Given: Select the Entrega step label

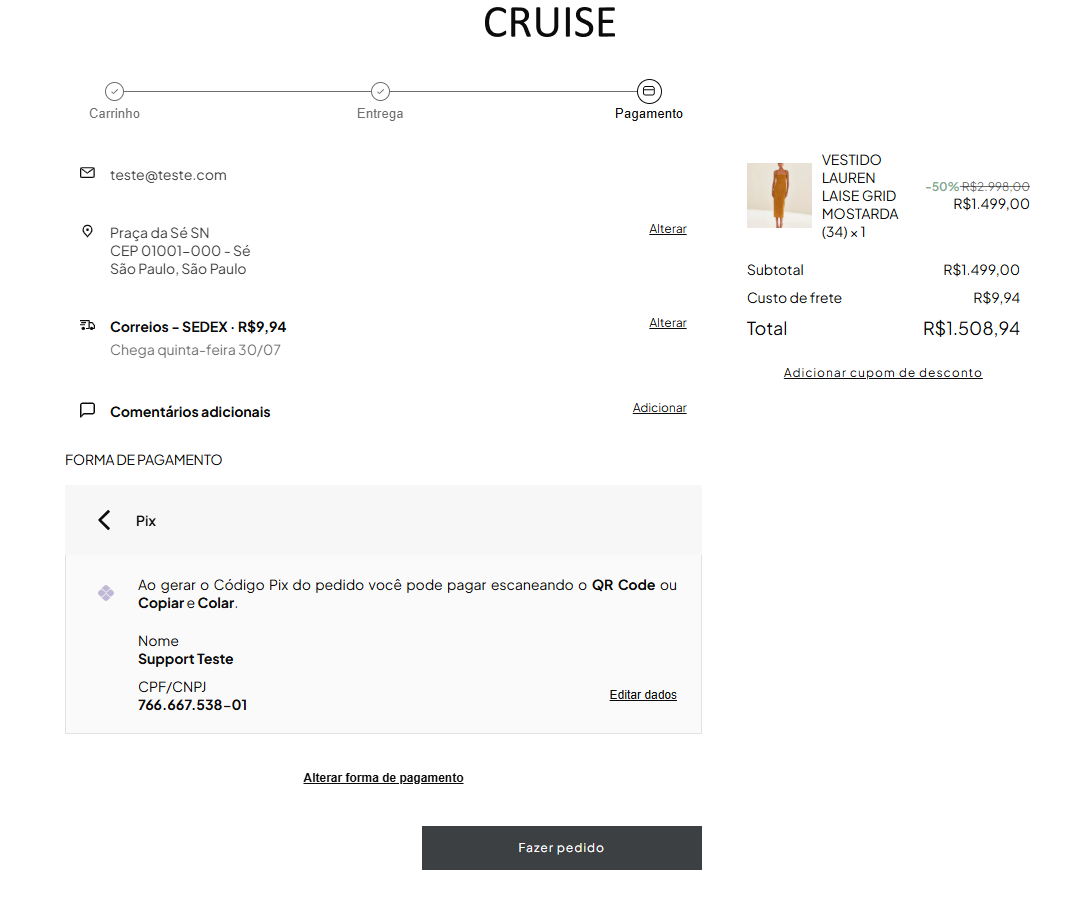Looking at the screenshot, I should point(380,114).
